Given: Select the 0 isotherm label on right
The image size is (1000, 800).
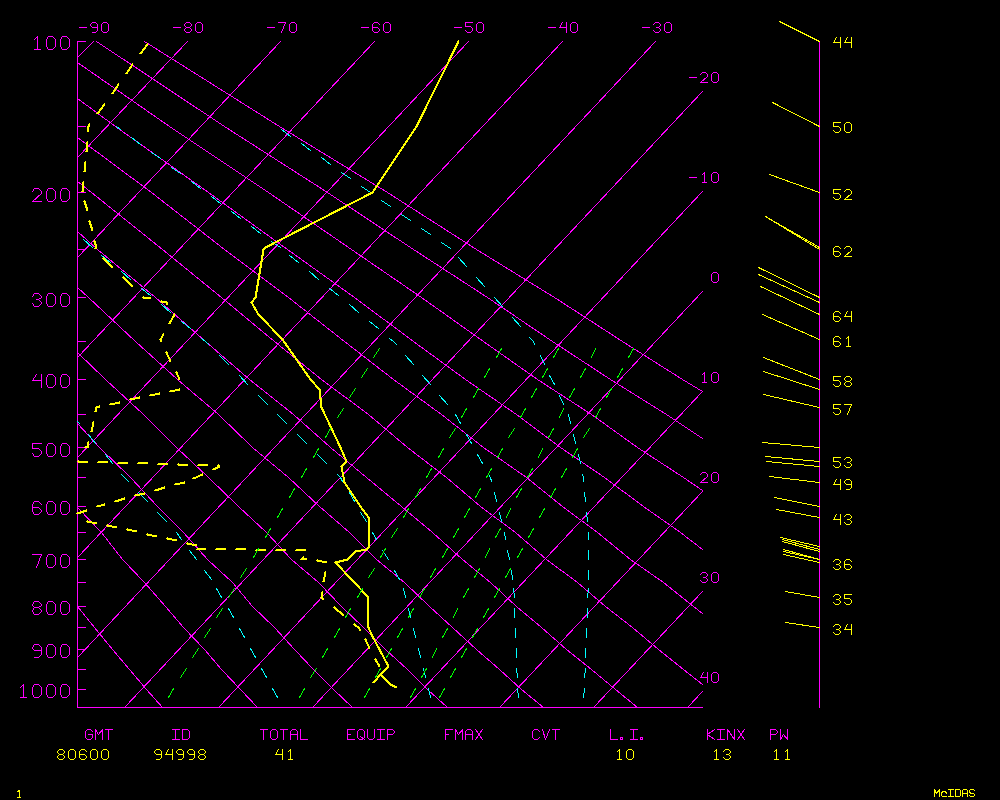Looking at the screenshot, I should pos(714,278).
